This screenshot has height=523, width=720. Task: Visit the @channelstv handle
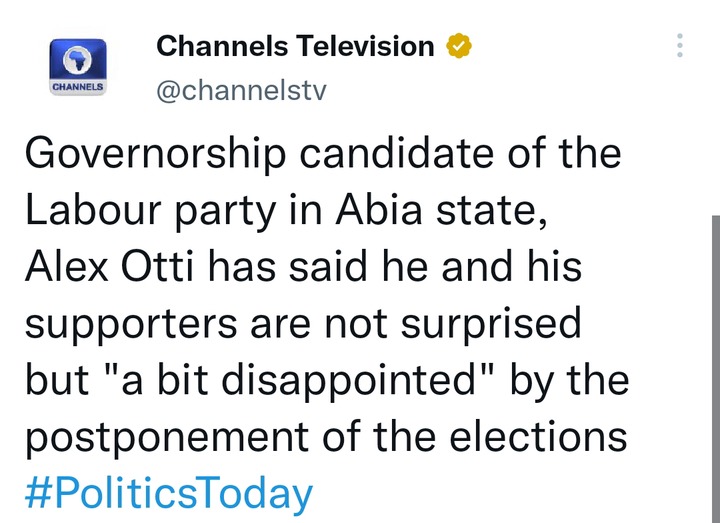point(242,90)
